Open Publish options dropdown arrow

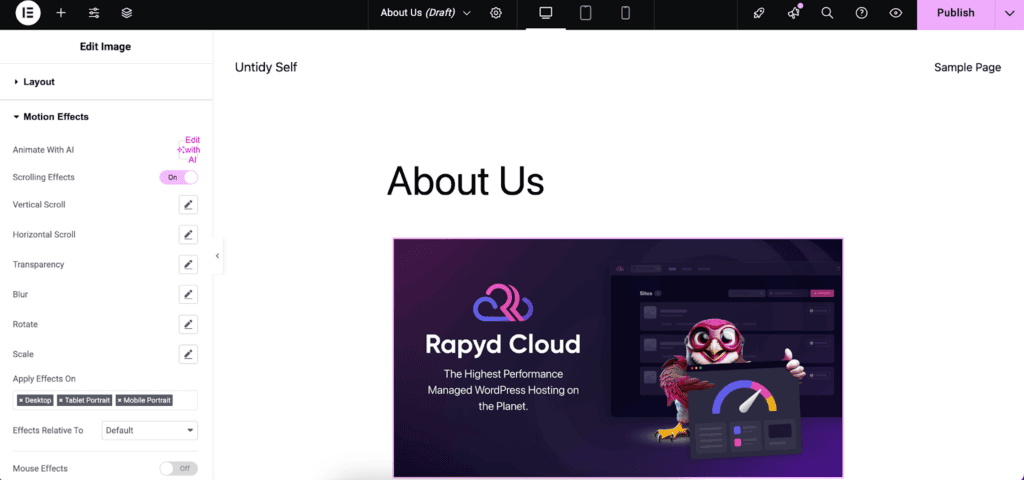1009,13
